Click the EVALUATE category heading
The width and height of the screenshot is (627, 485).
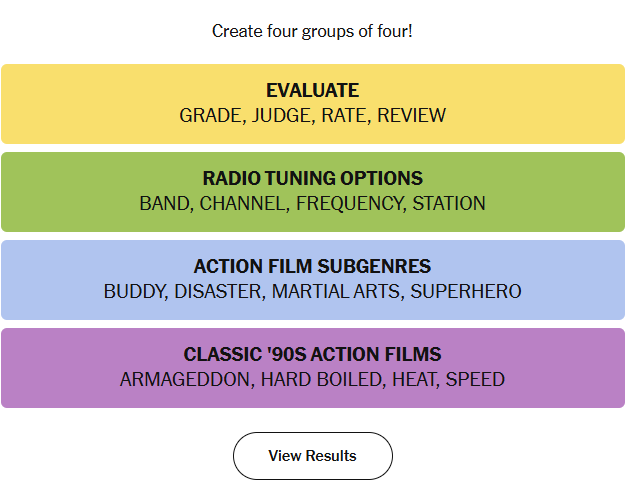[x=312, y=91]
